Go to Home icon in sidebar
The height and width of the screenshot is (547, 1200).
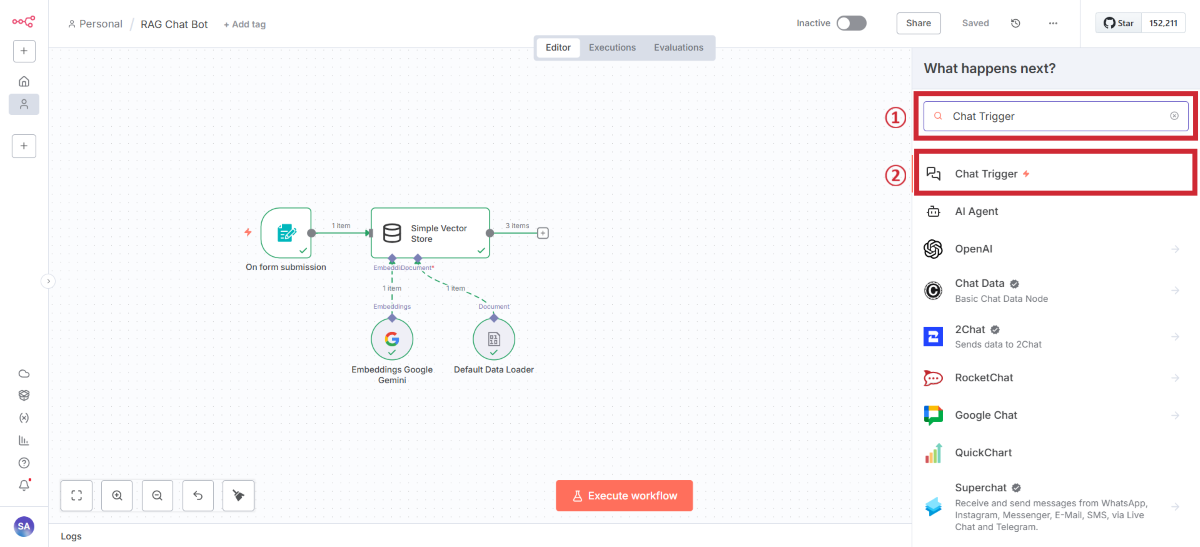[x=24, y=81]
